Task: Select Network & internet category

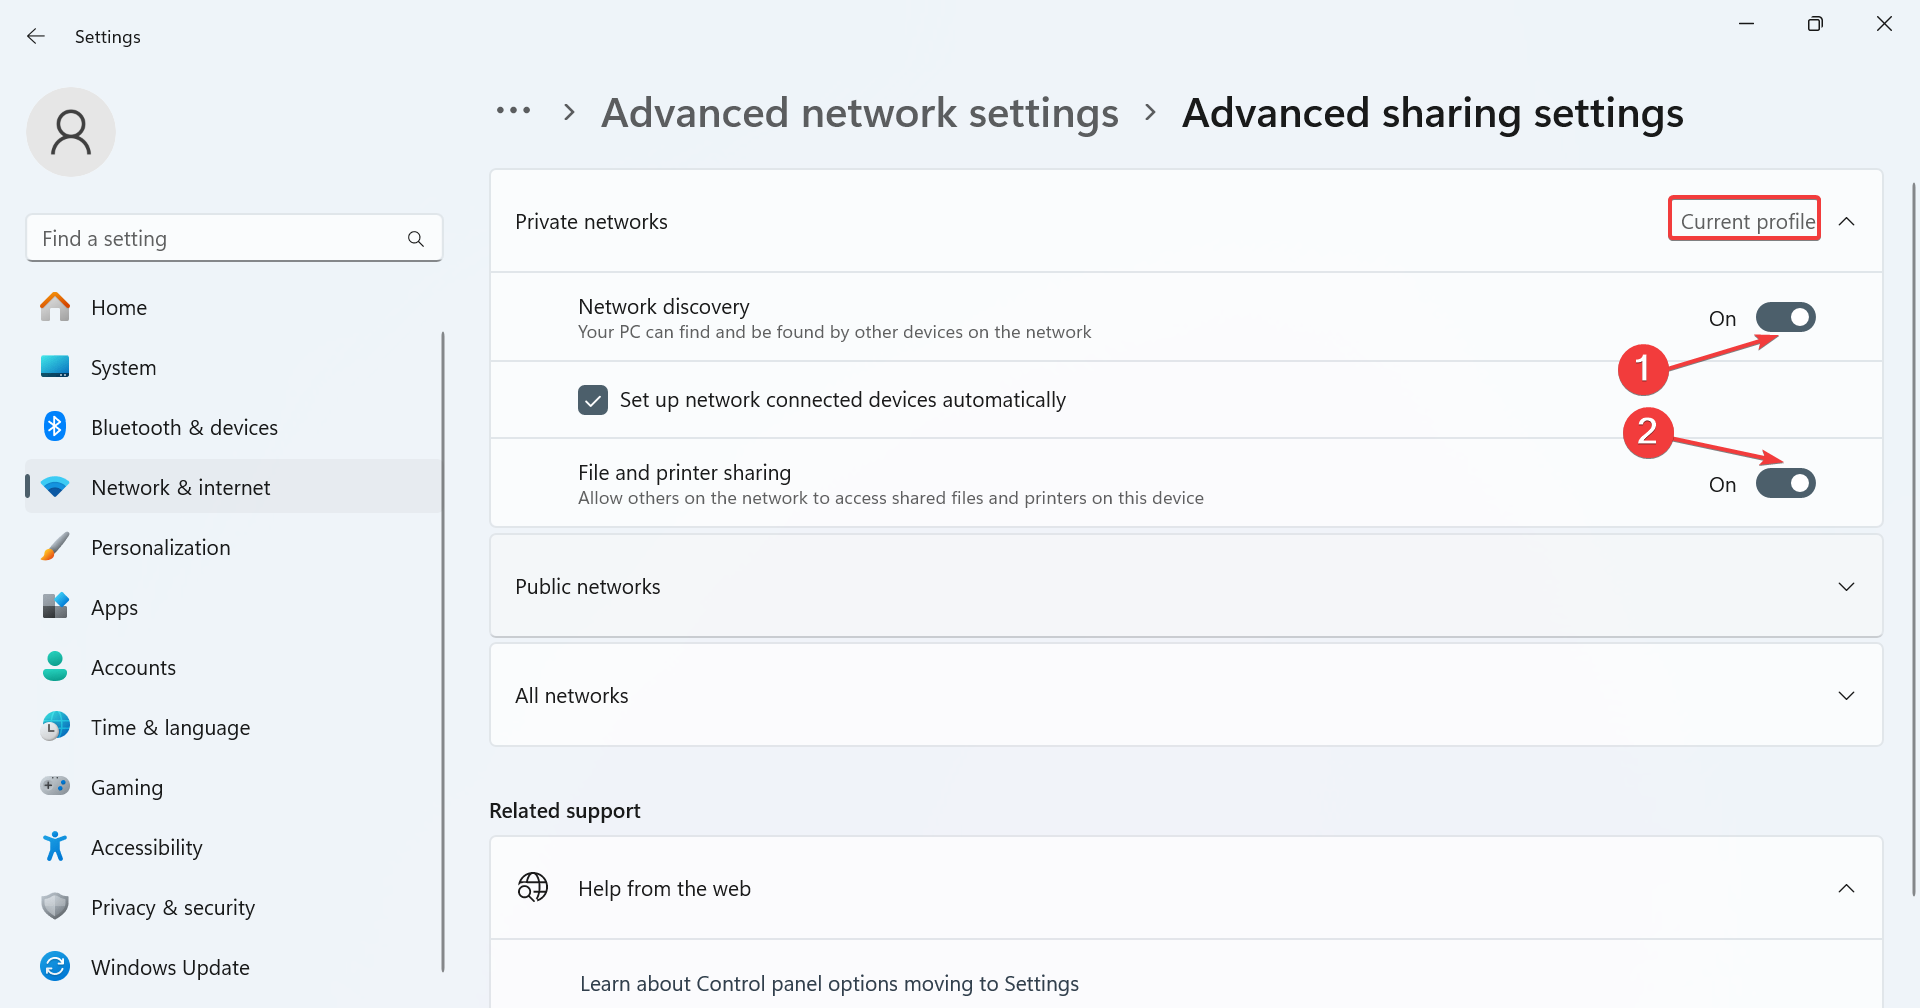Action: click(x=234, y=487)
